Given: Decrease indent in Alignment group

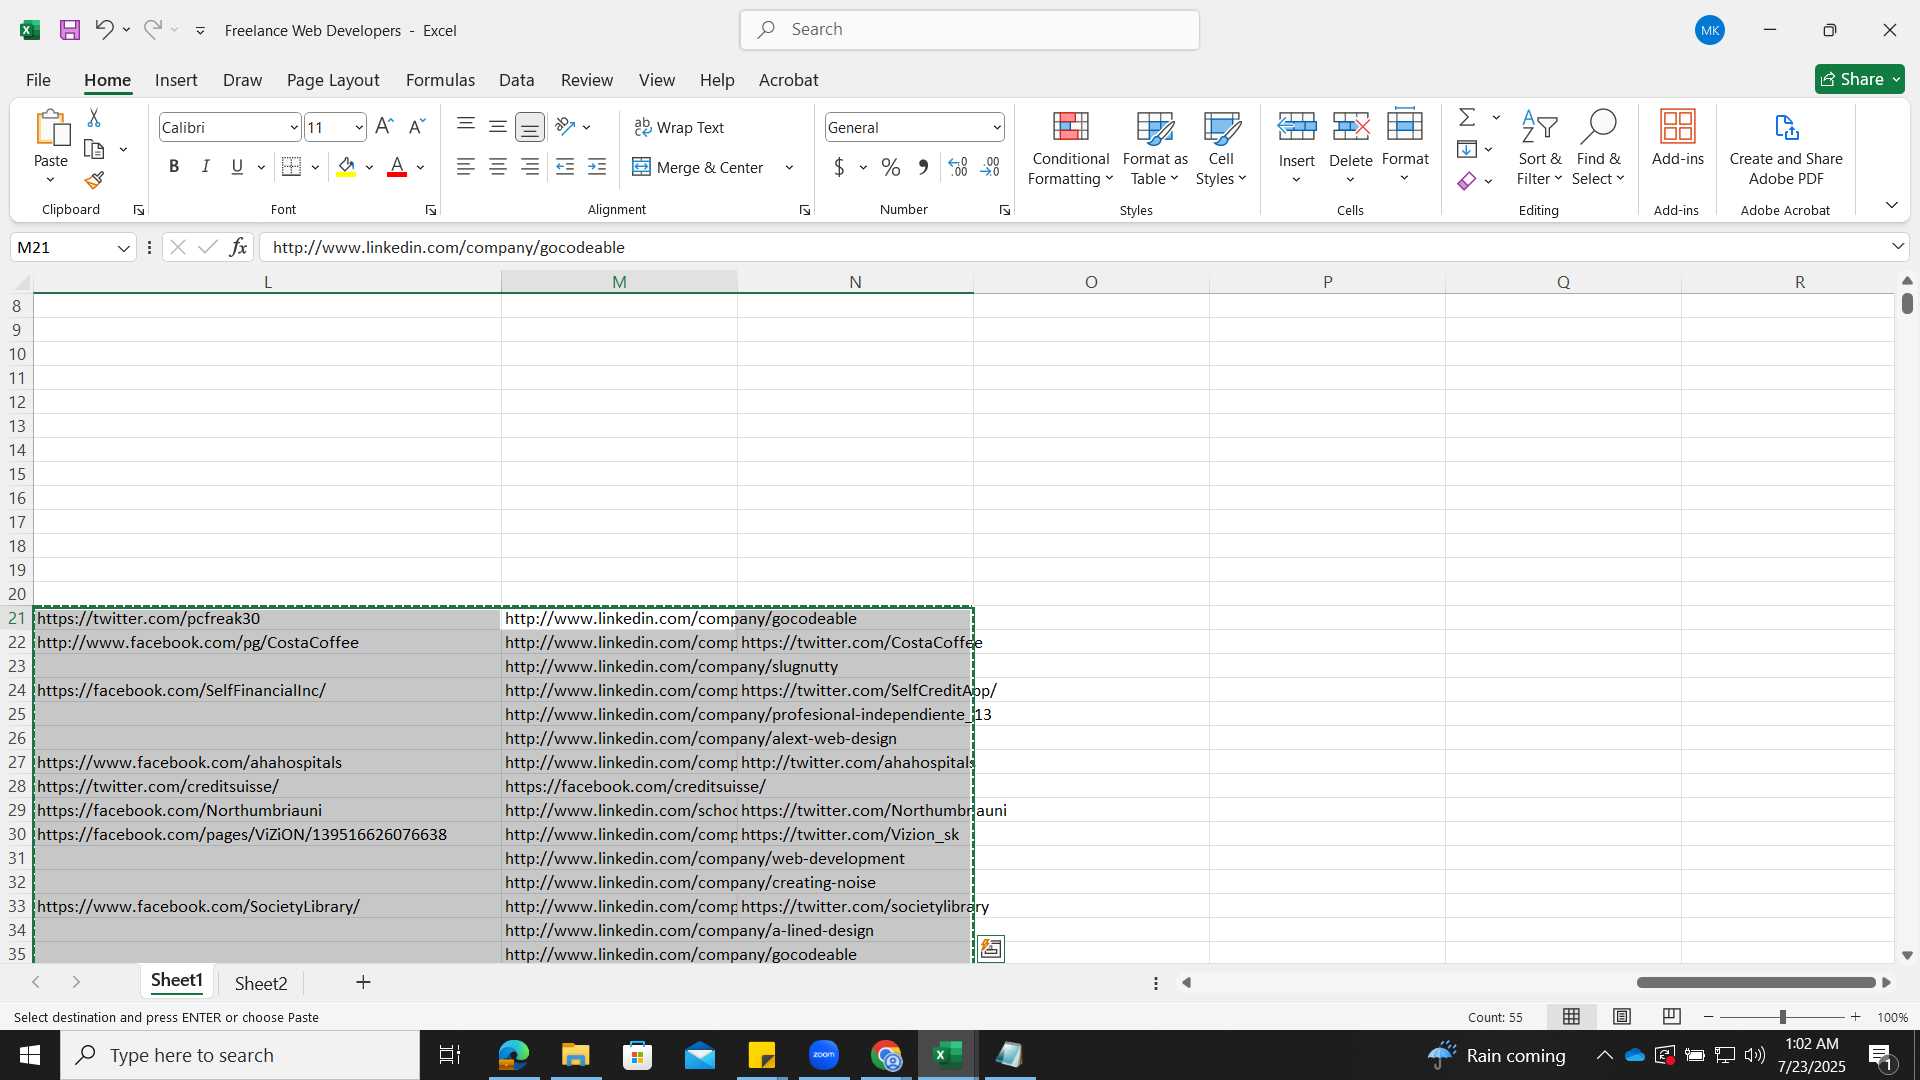Looking at the screenshot, I should coord(565,167).
